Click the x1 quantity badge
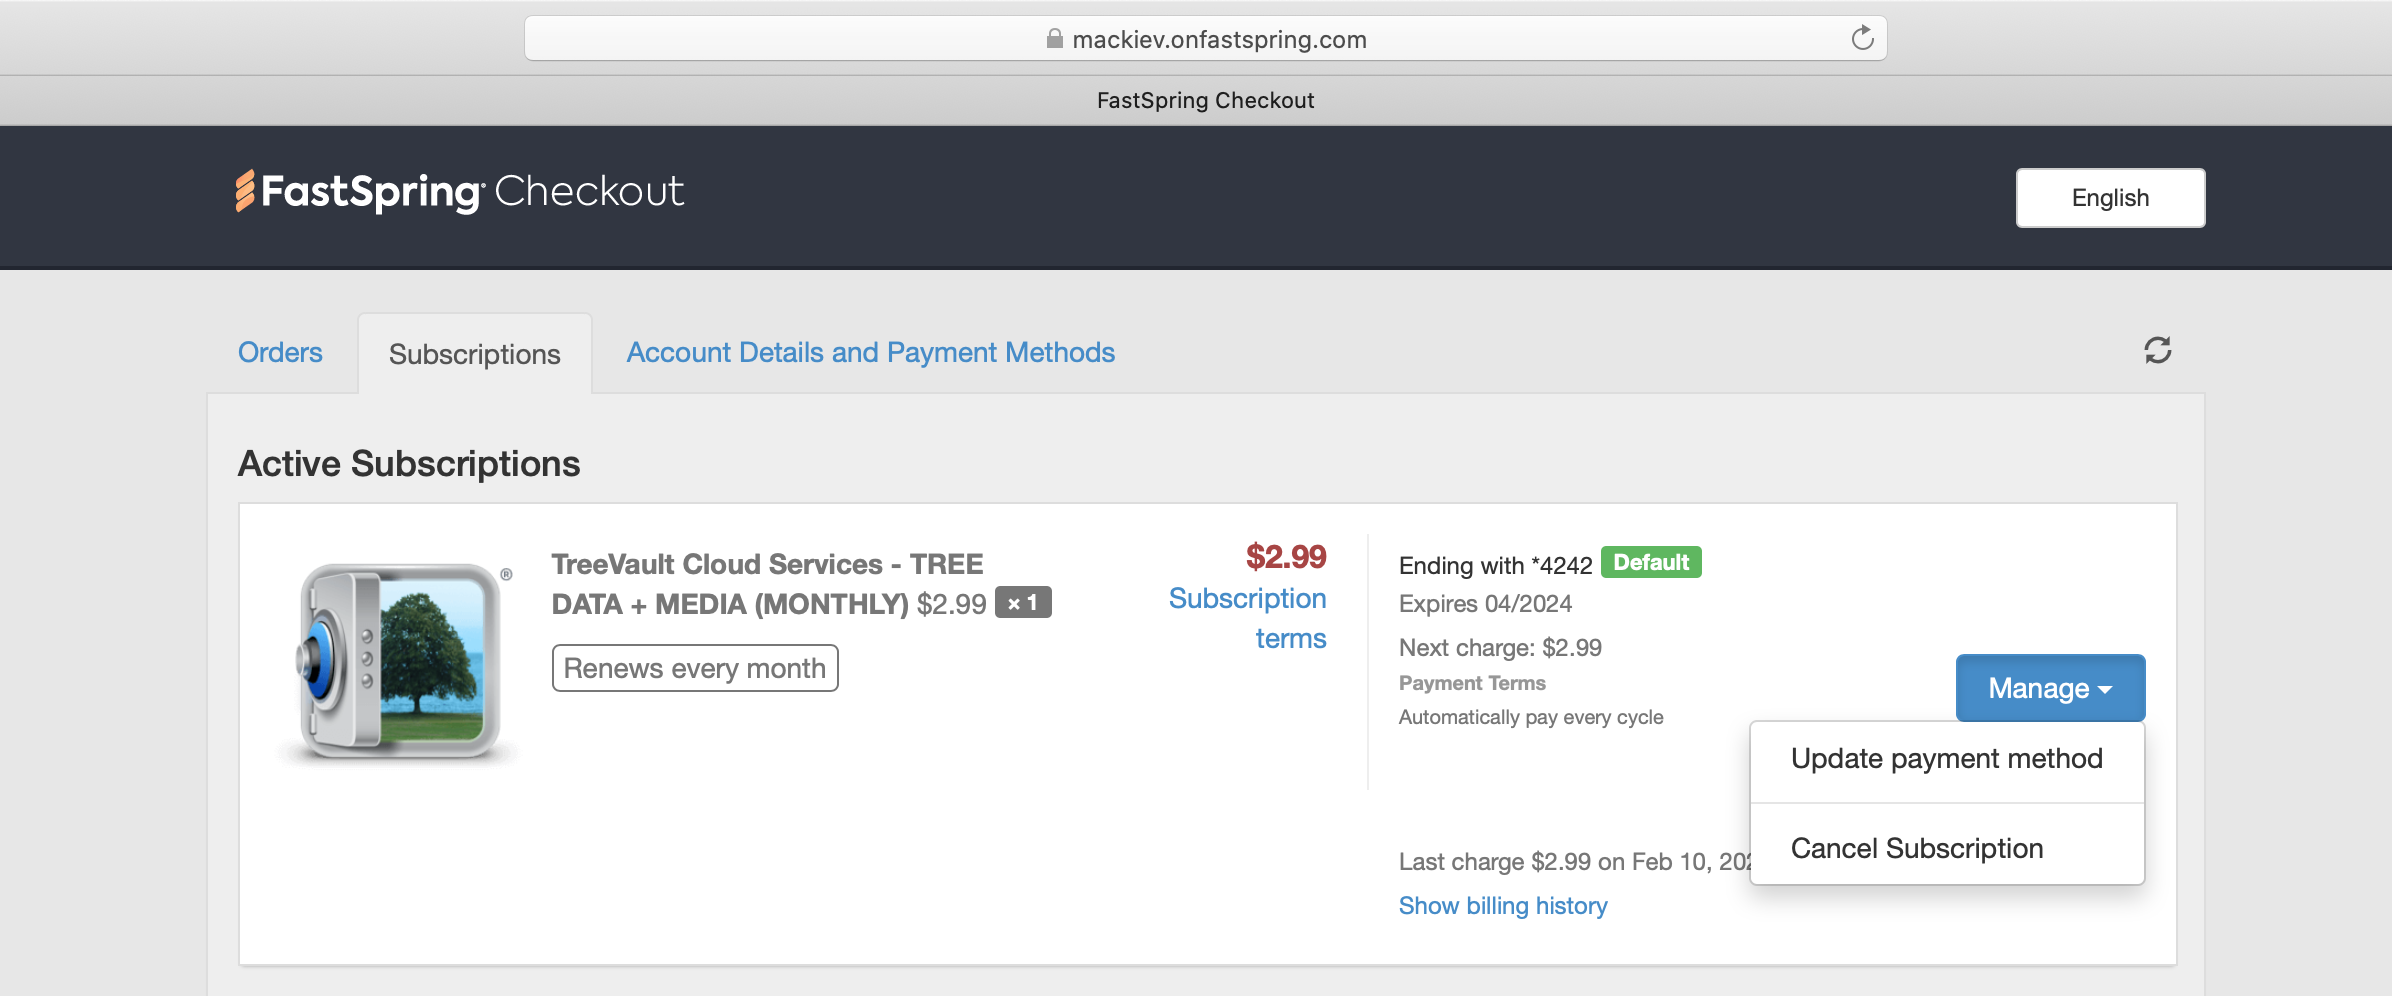 coord(1022,603)
